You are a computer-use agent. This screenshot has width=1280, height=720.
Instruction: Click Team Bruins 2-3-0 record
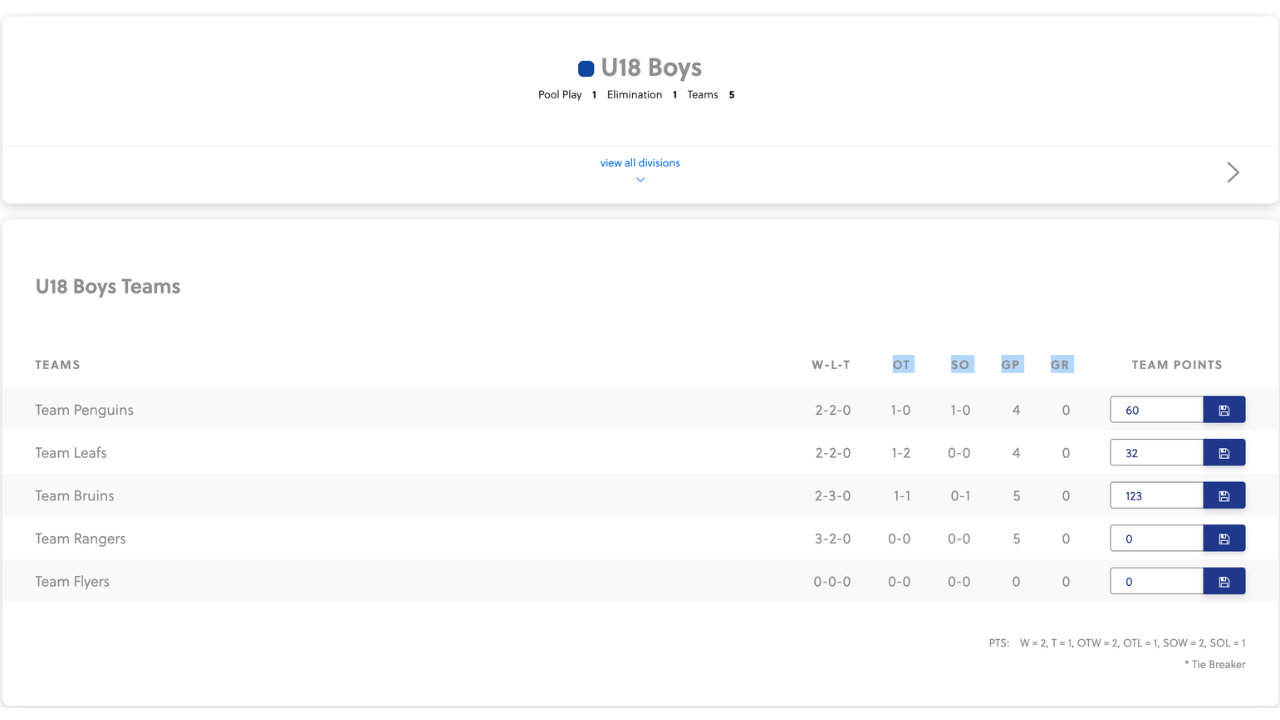tap(833, 496)
